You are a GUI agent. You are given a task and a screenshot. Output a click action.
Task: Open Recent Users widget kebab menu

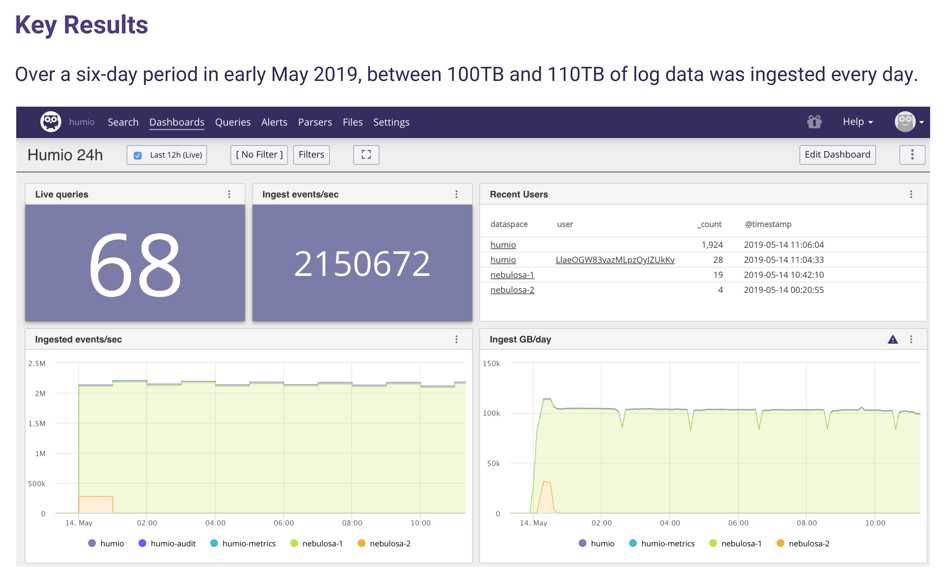coord(911,194)
